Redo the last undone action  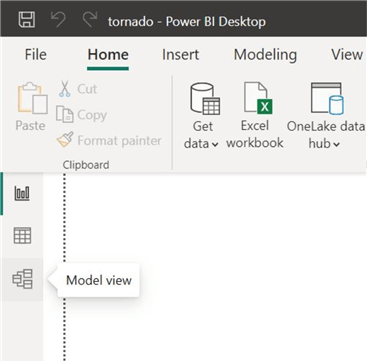tap(90, 20)
